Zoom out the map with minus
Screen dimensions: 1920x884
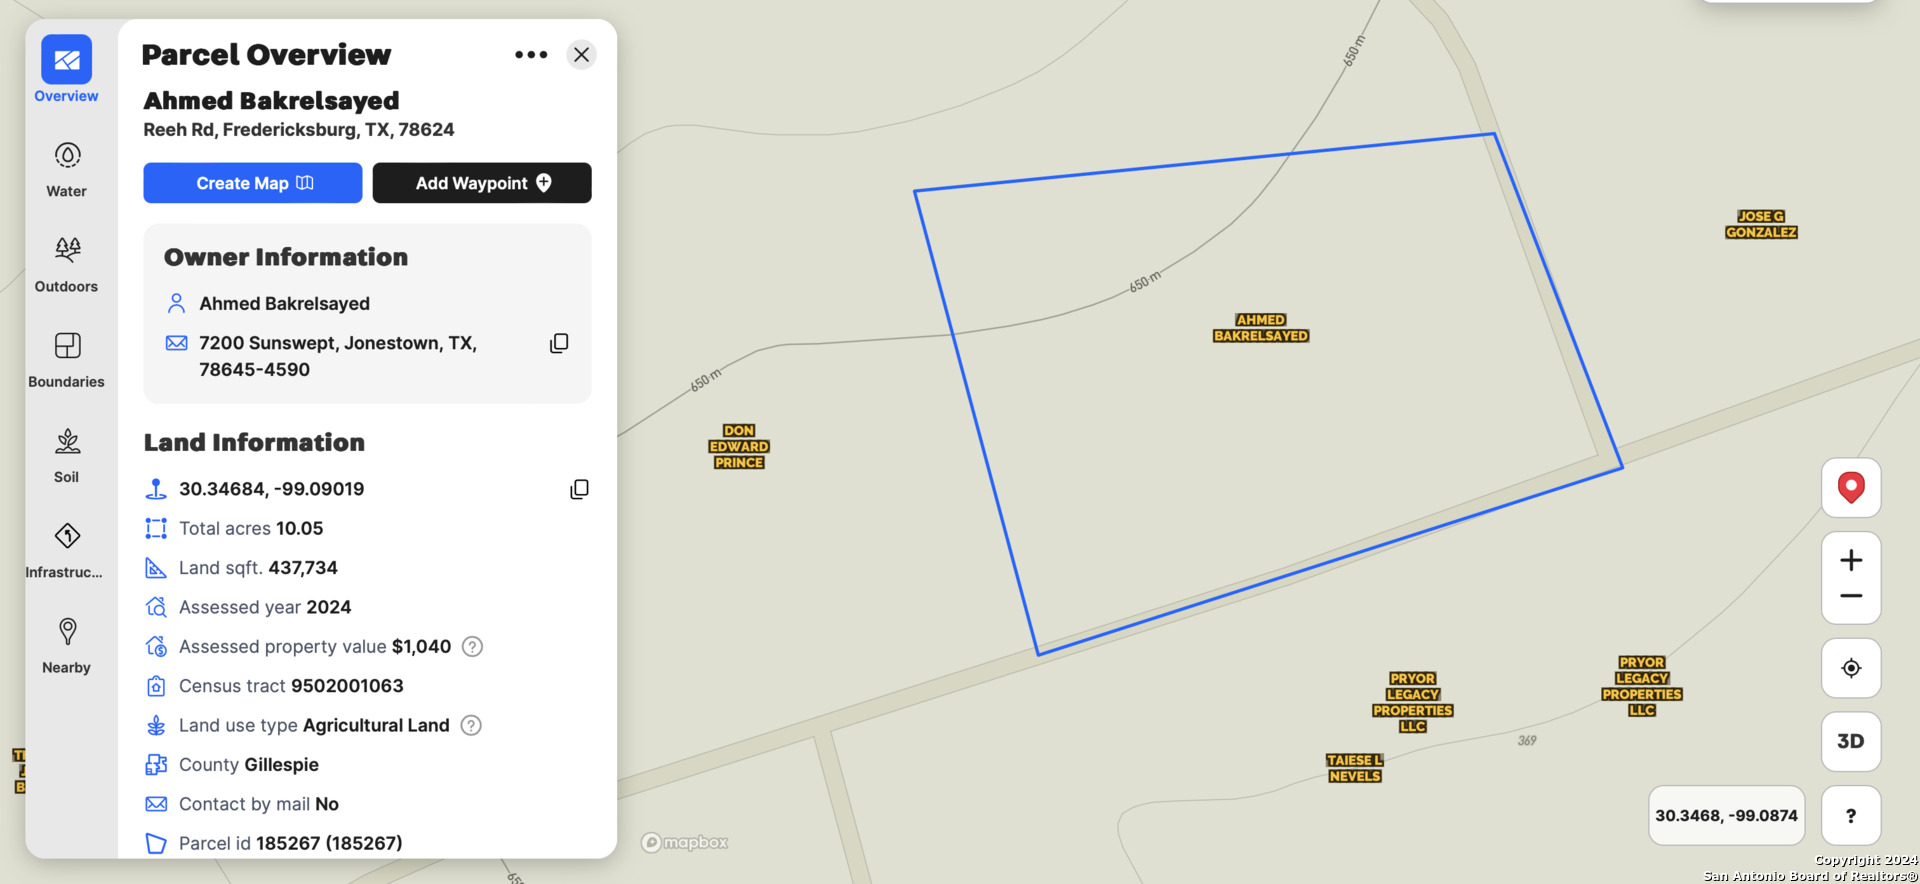pyautogui.click(x=1851, y=597)
